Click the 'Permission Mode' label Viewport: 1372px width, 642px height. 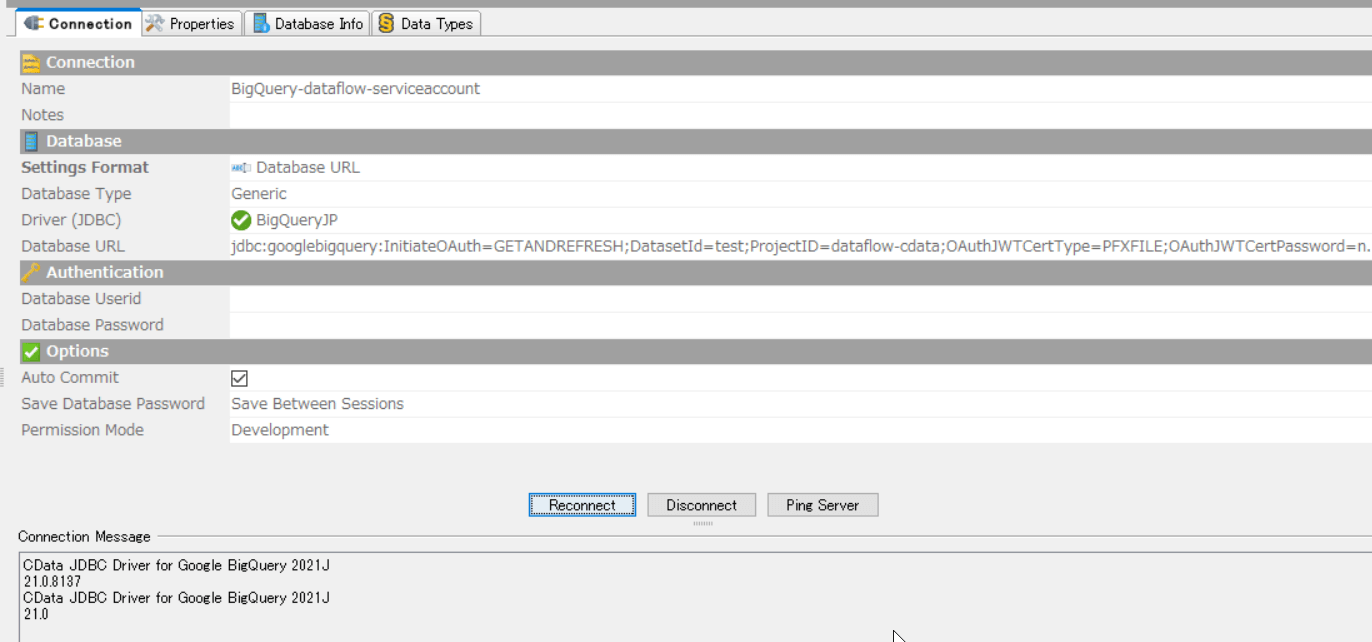tap(83, 430)
